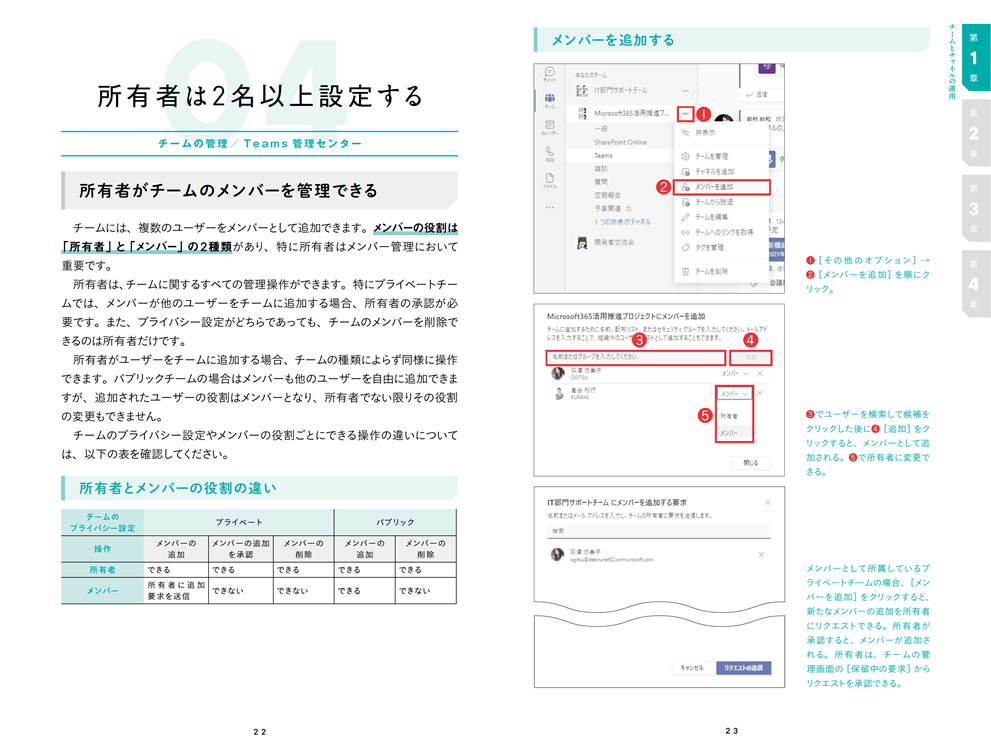
Task: Open more options for Microsoft365活用推進 team
Action: pos(685,114)
